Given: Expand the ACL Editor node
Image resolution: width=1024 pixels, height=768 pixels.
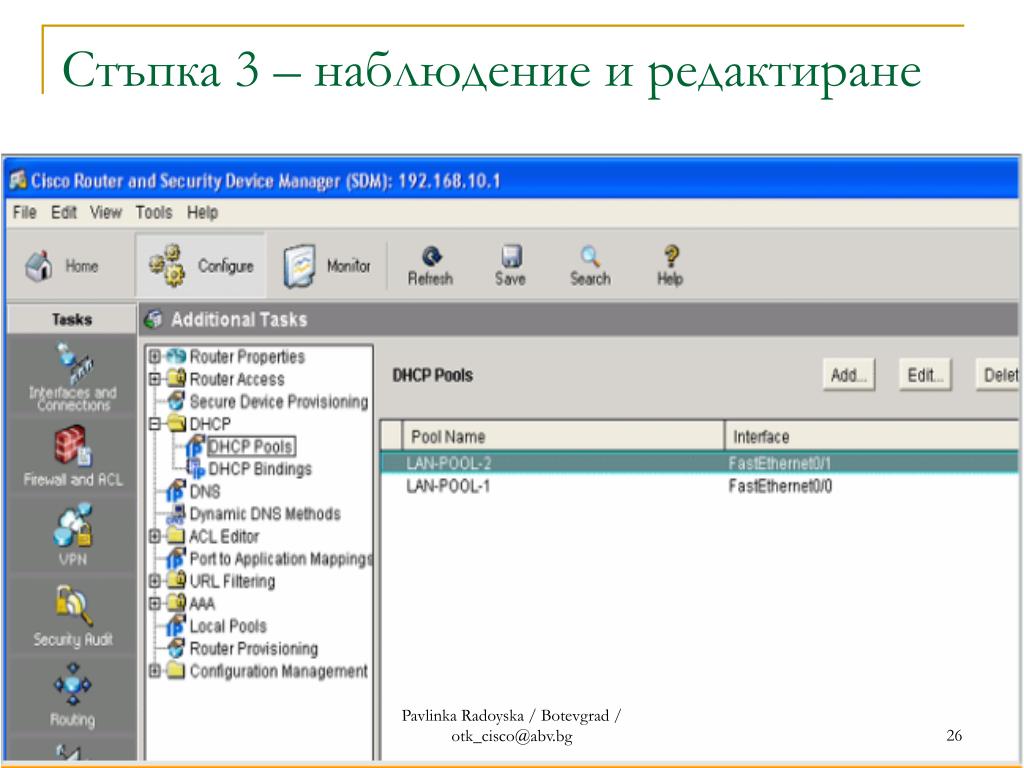Looking at the screenshot, I should [155, 536].
